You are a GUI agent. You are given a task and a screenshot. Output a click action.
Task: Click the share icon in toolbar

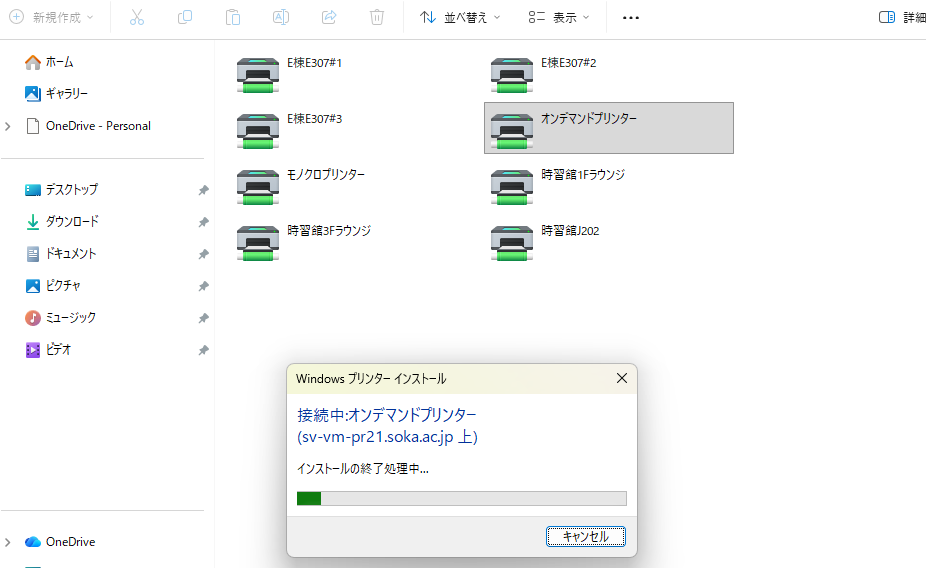coord(329,17)
